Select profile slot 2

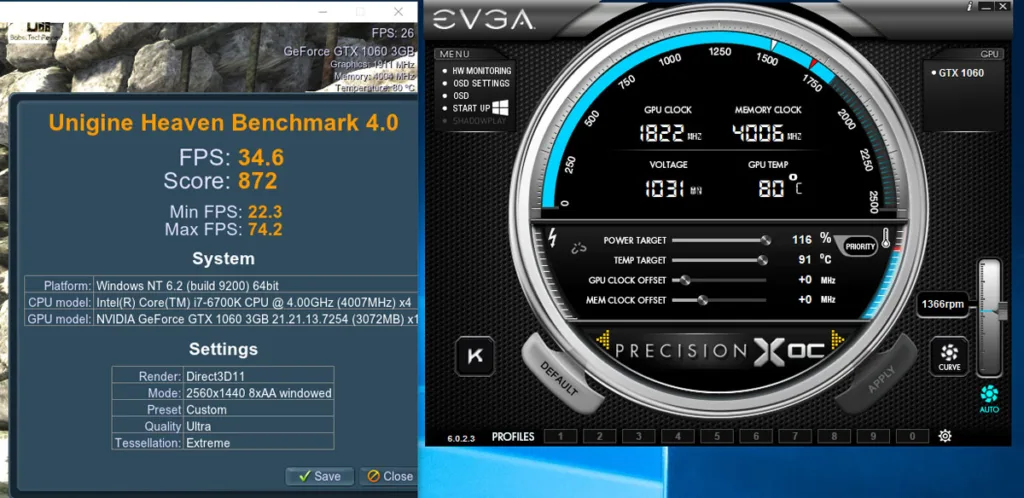pos(600,437)
